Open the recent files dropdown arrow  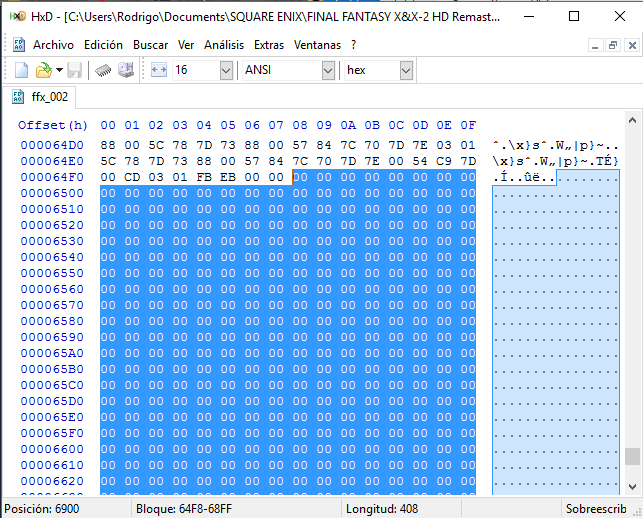[59, 70]
